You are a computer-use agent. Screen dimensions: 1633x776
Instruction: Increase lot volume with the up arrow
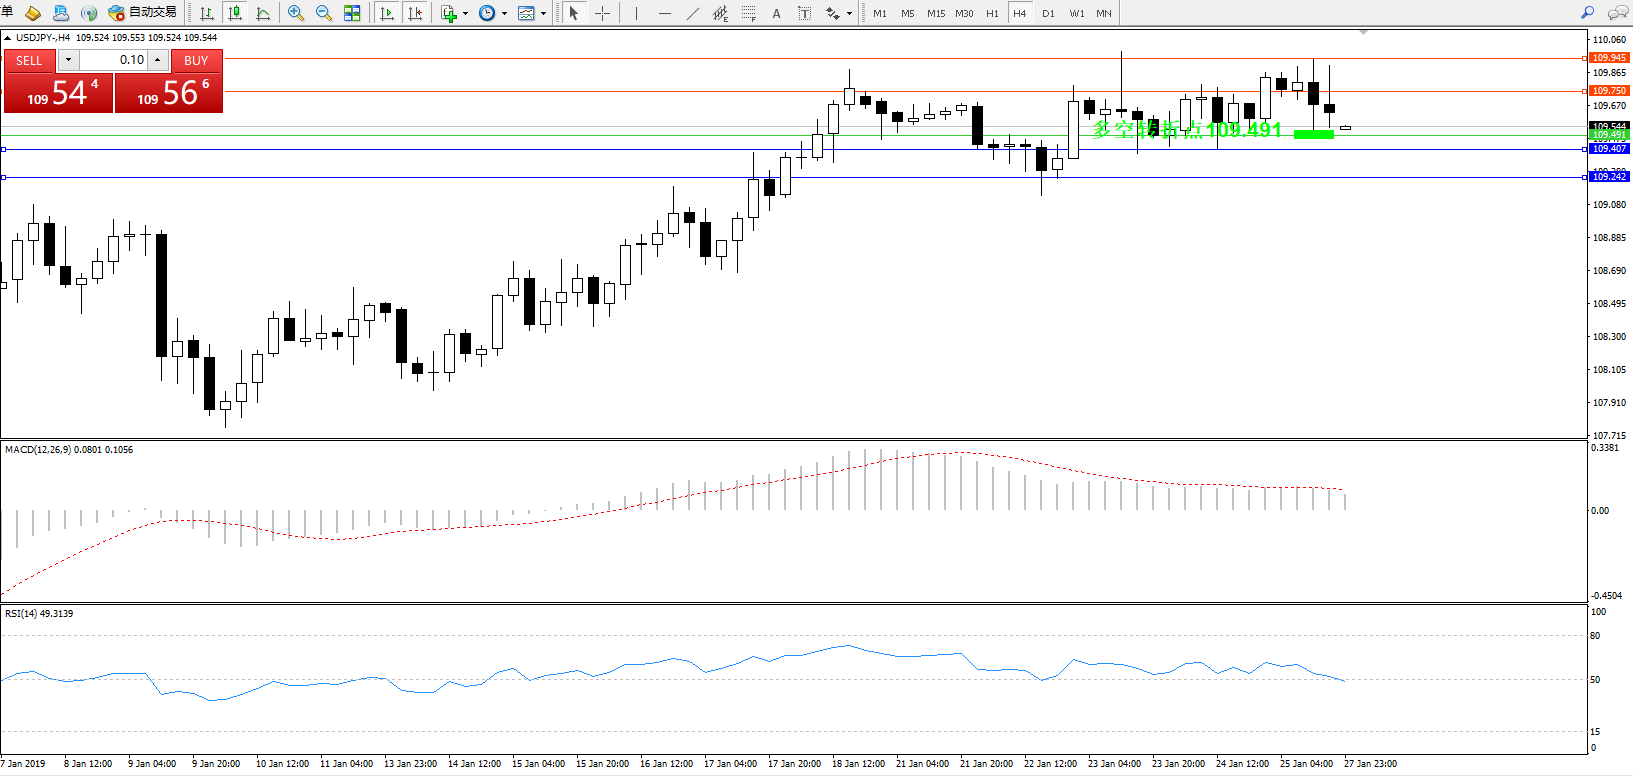(x=157, y=60)
